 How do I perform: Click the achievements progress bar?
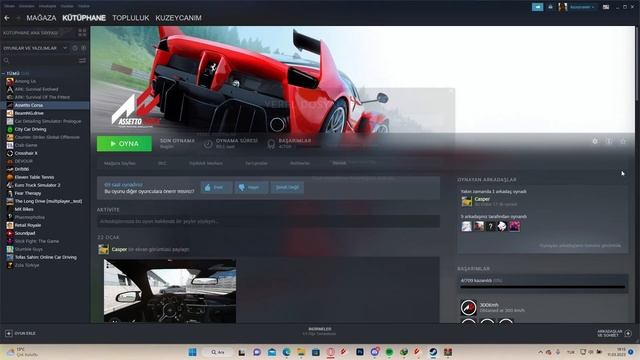click(542, 287)
